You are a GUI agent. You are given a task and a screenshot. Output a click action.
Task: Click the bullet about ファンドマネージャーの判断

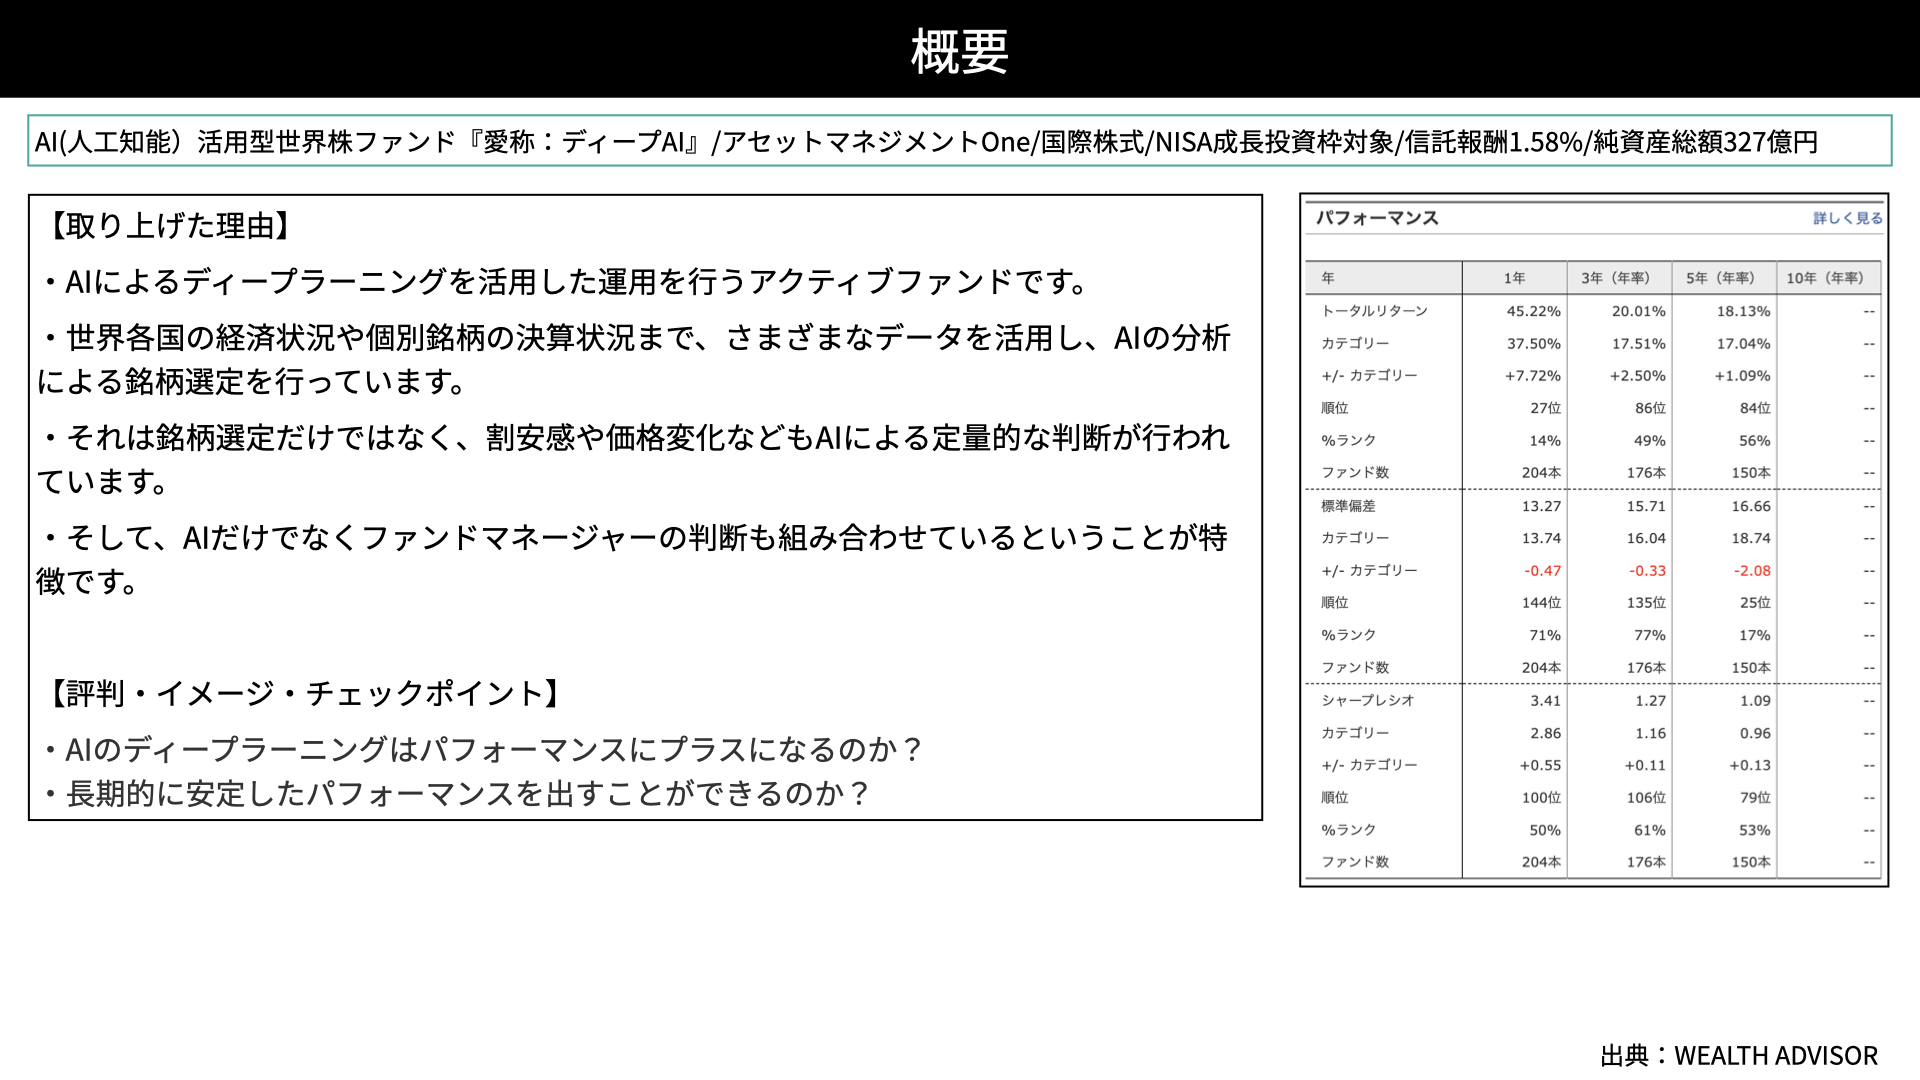[x=632, y=559]
